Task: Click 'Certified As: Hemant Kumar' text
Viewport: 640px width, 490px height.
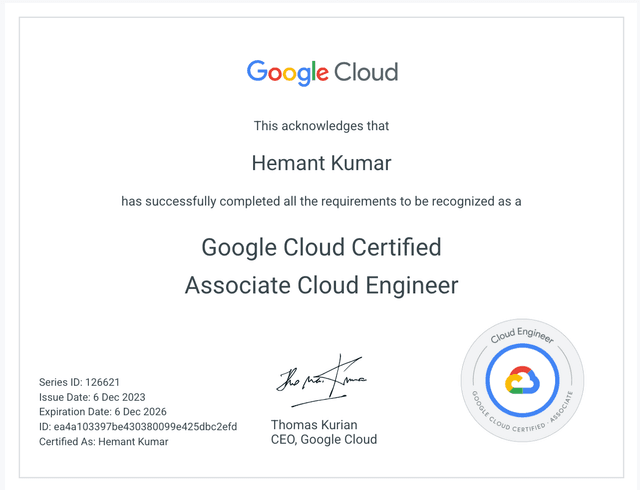Action: coord(103,441)
